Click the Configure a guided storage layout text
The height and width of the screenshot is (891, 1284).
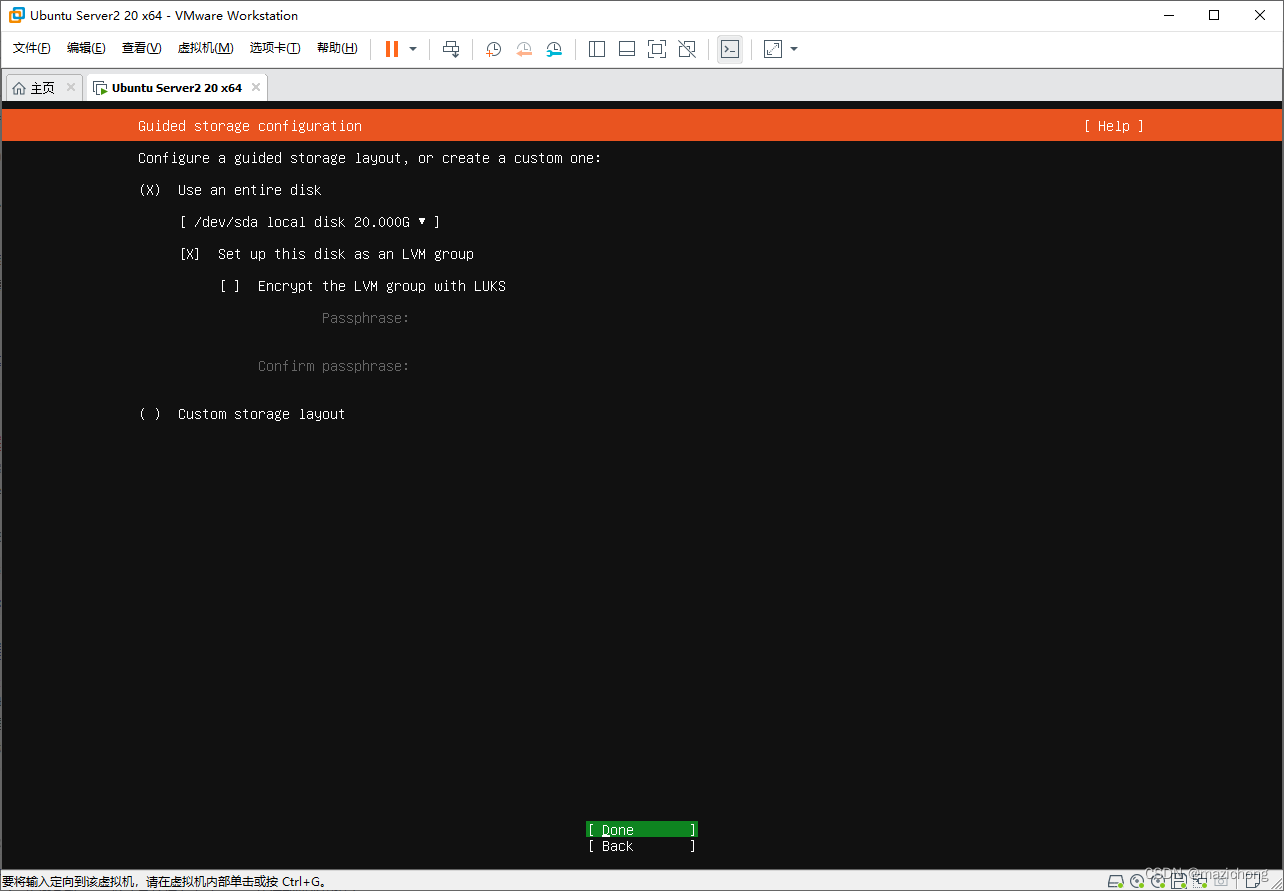370,158
